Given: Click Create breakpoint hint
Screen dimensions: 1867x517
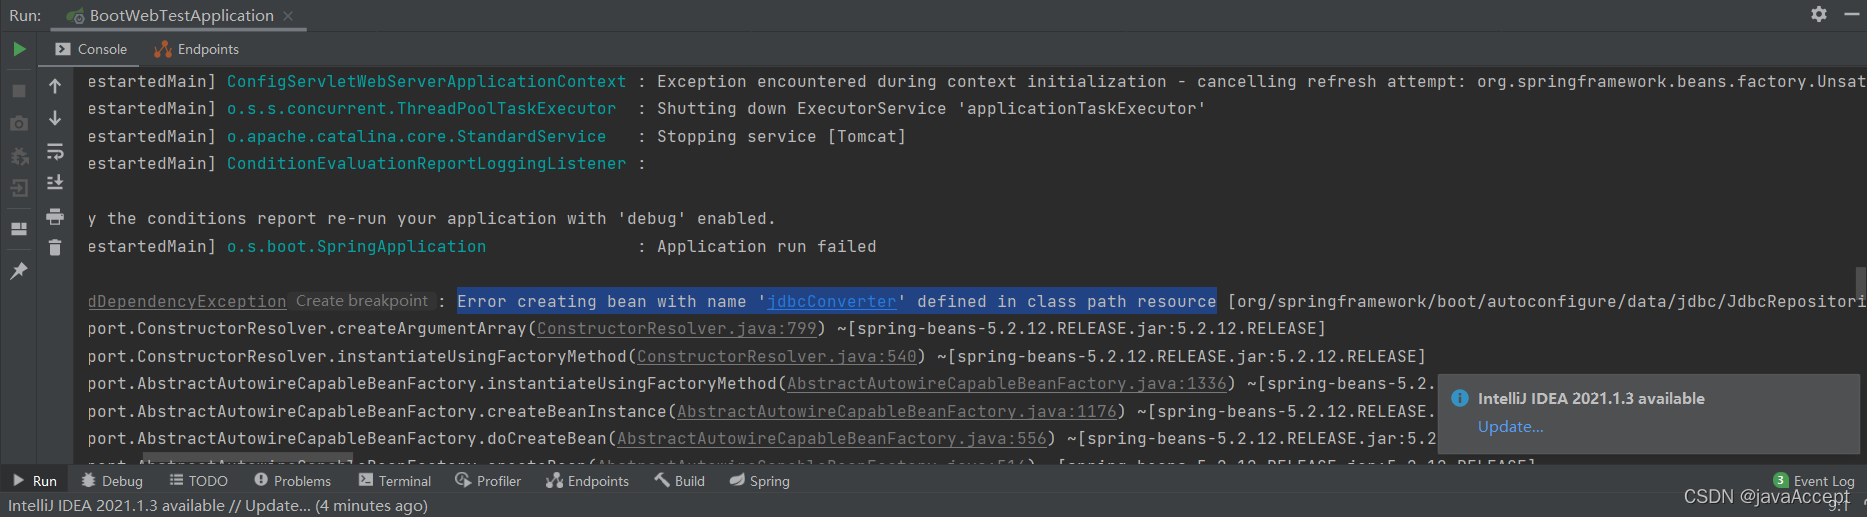Looking at the screenshot, I should pos(362,301).
